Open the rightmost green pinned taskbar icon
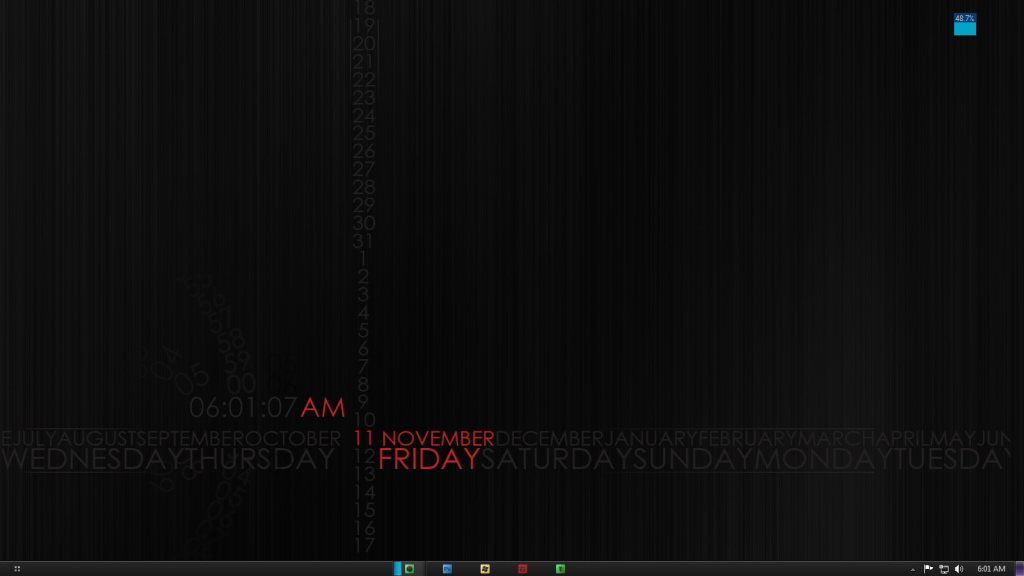Viewport: 1024px width, 576px height. pyautogui.click(x=560, y=568)
